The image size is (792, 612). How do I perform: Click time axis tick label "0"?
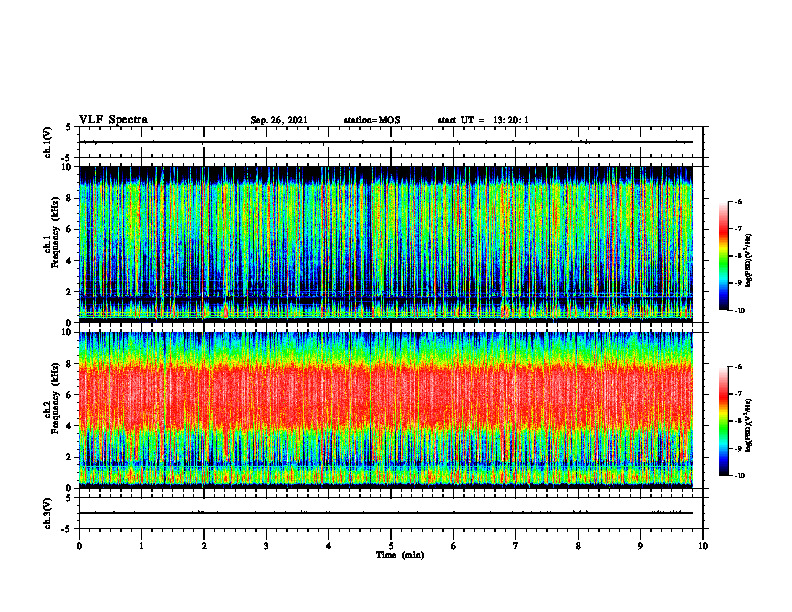coord(79,546)
